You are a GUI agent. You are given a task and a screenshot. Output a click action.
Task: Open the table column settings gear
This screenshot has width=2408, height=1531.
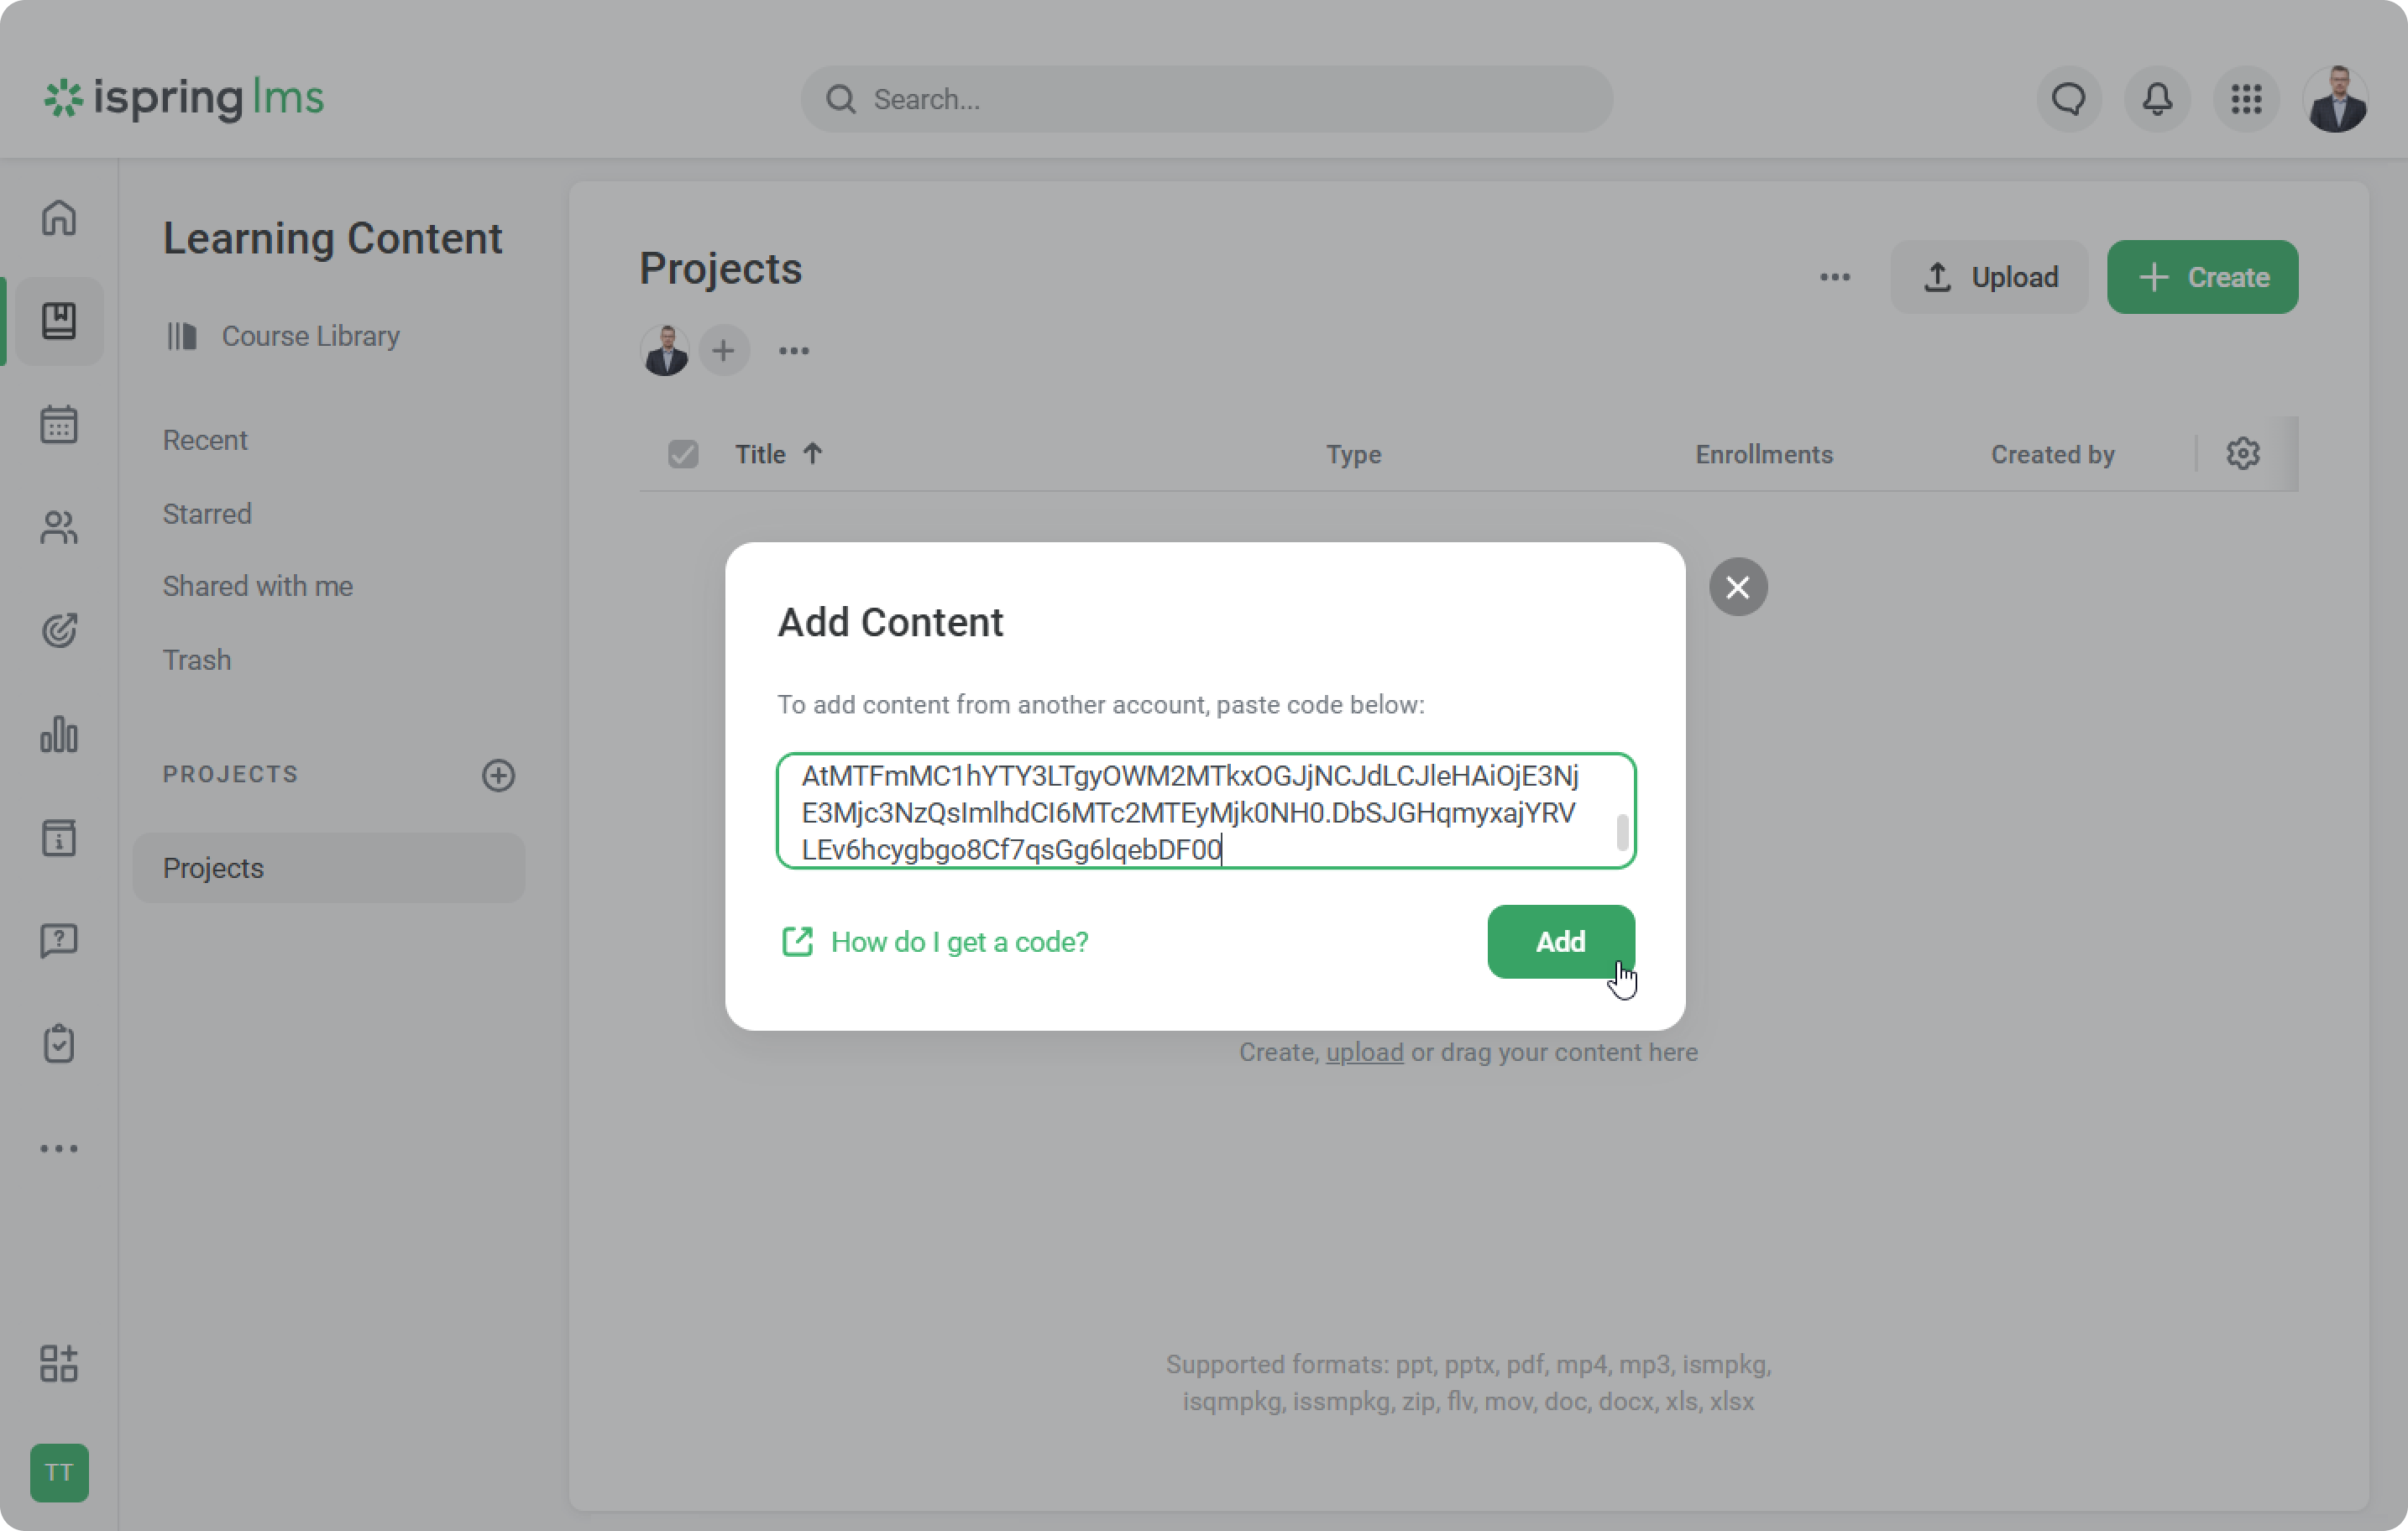click(x=2243, y=454)
